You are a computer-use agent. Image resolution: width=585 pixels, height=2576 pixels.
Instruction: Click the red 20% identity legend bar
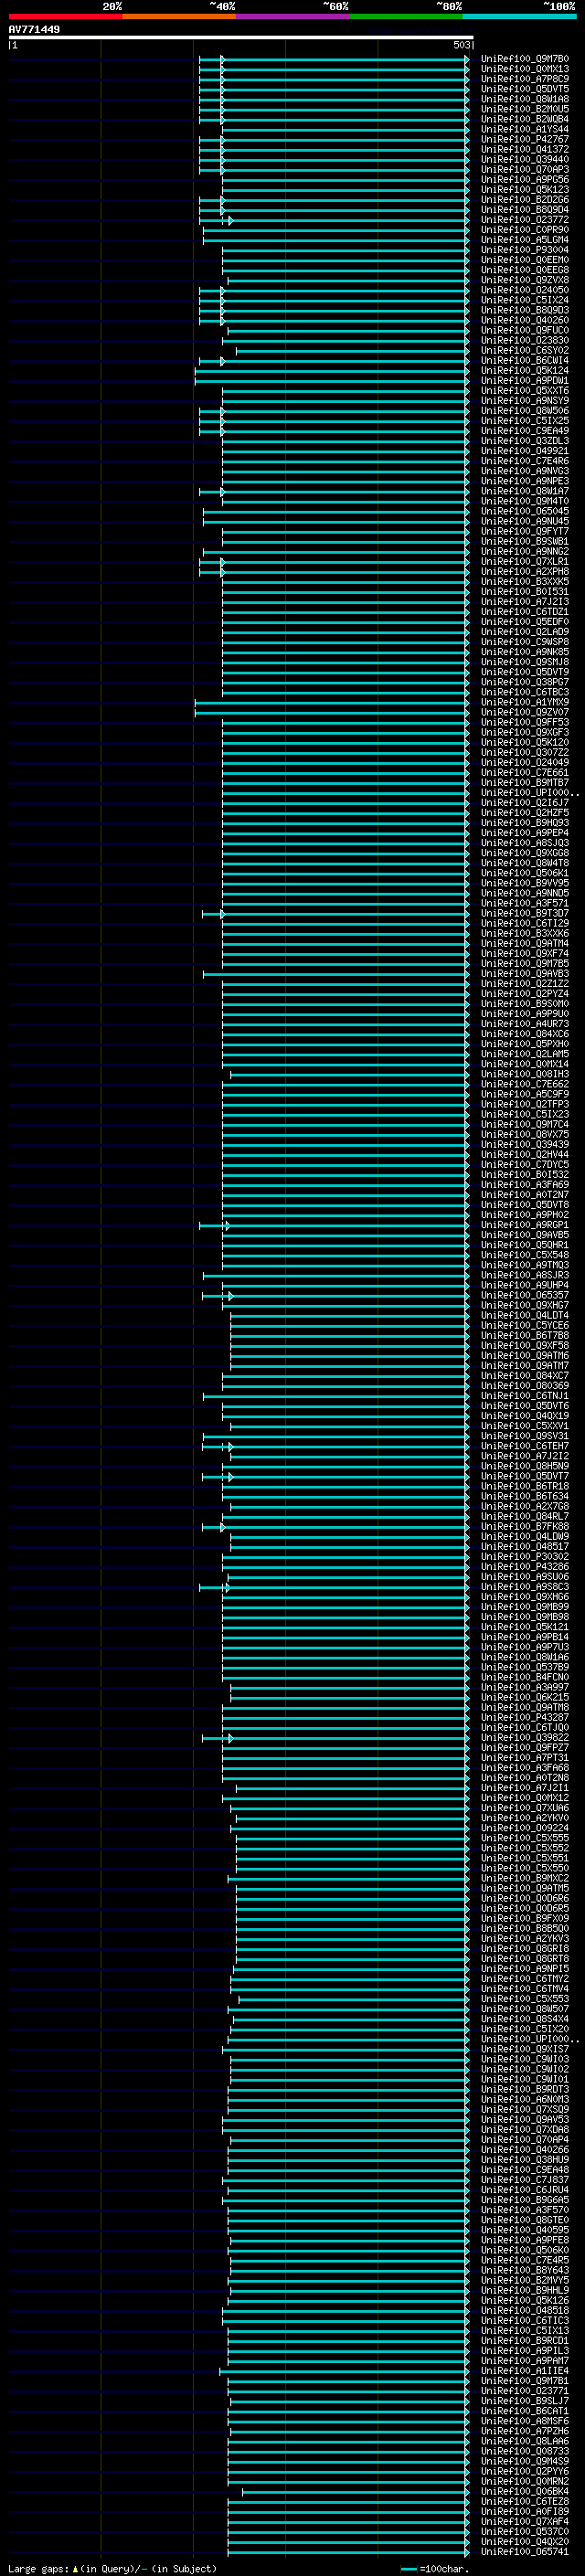coord(65,16)
